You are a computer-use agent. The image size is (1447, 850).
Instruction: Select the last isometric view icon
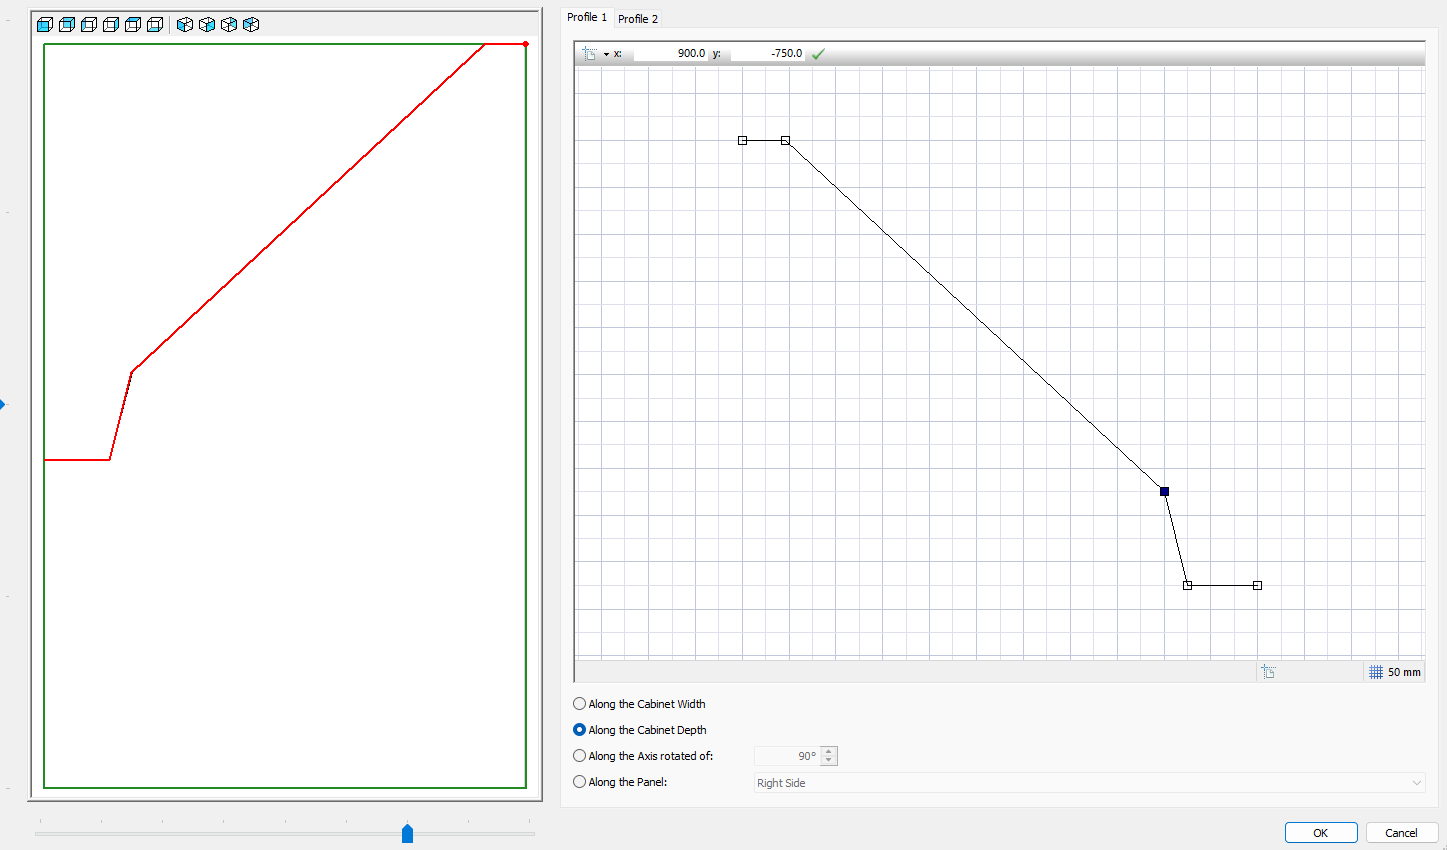(x=251, y=25)
